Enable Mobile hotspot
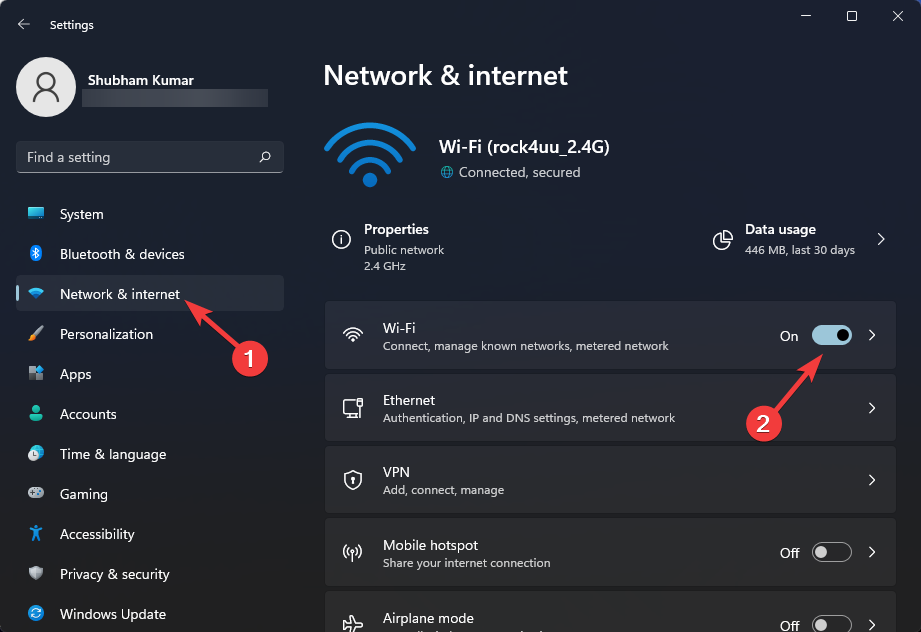The height and width of the screenshot is (632, 921). [x=832, y=552]
